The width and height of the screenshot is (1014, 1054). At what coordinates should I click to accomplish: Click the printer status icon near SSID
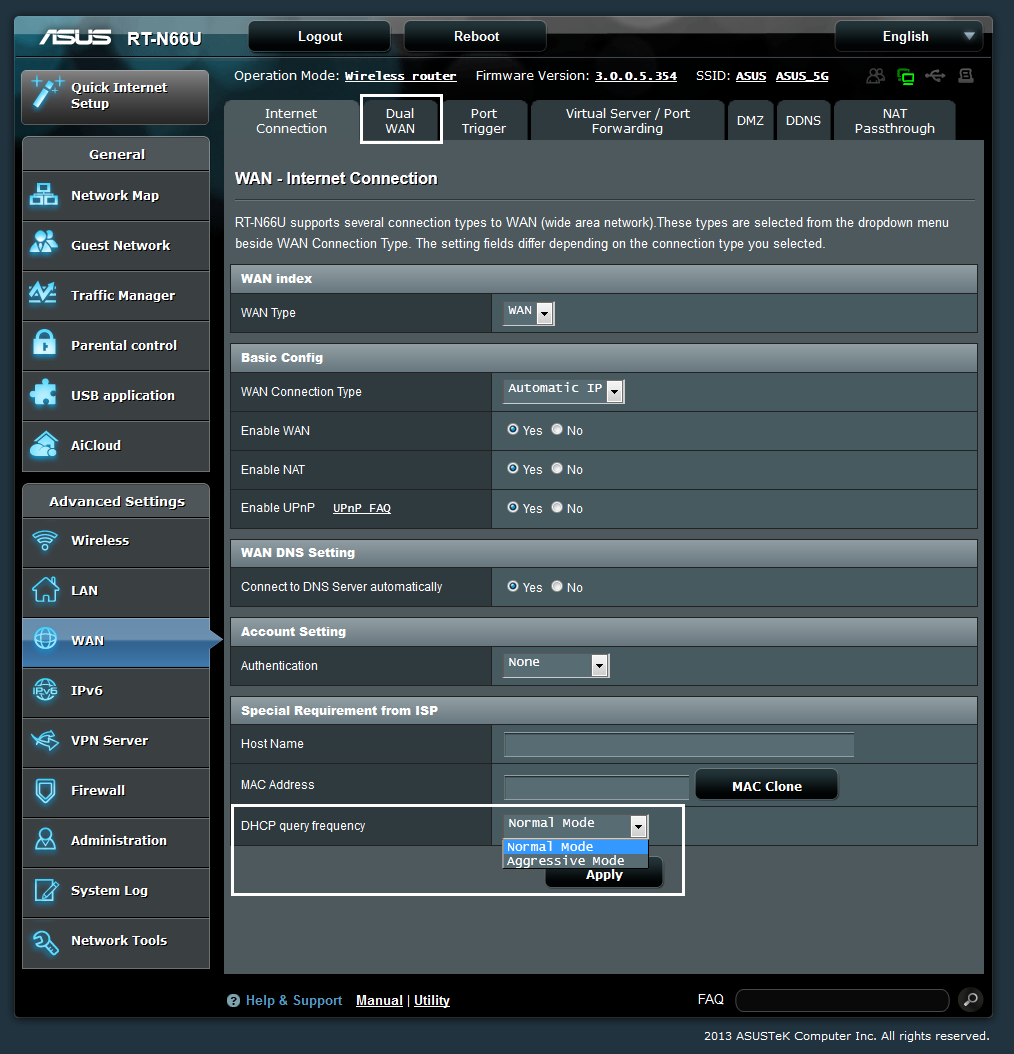click(965, 75)
